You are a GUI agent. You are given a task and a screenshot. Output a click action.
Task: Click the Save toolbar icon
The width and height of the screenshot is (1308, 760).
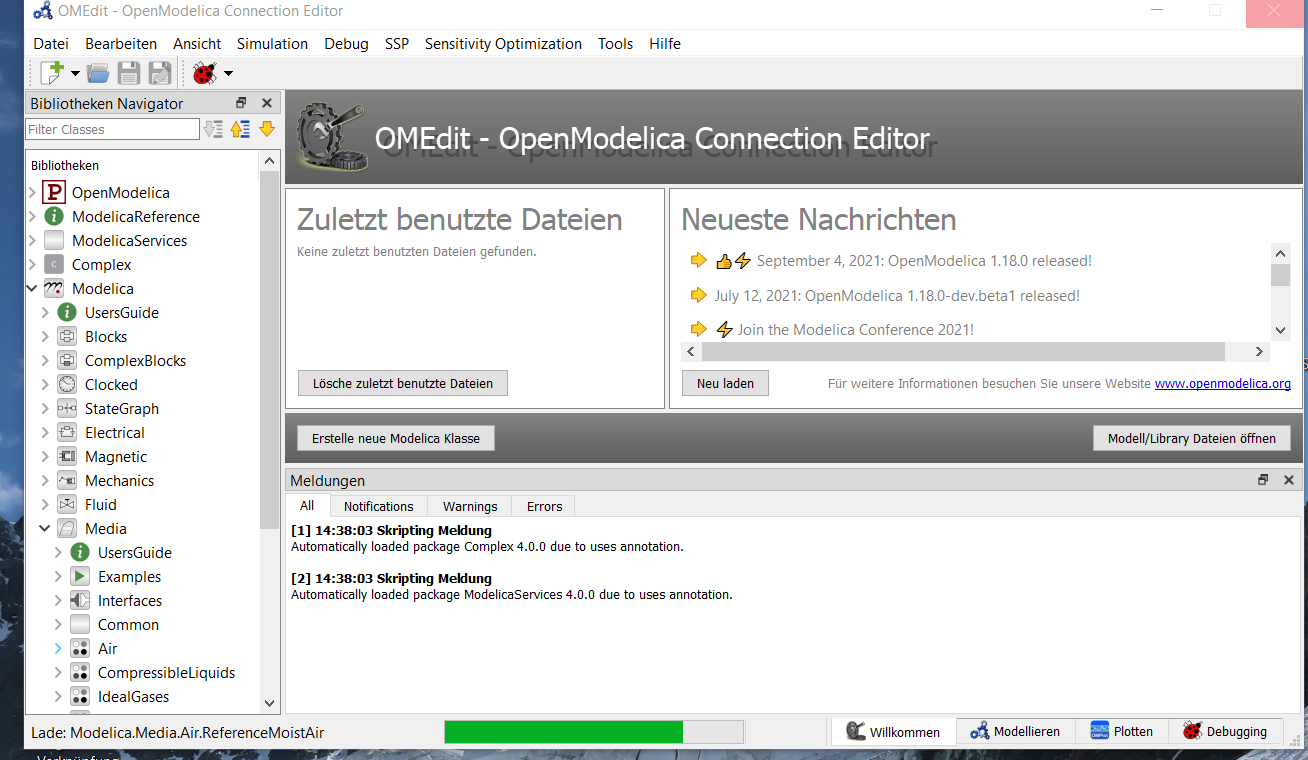tap(129, 72)
